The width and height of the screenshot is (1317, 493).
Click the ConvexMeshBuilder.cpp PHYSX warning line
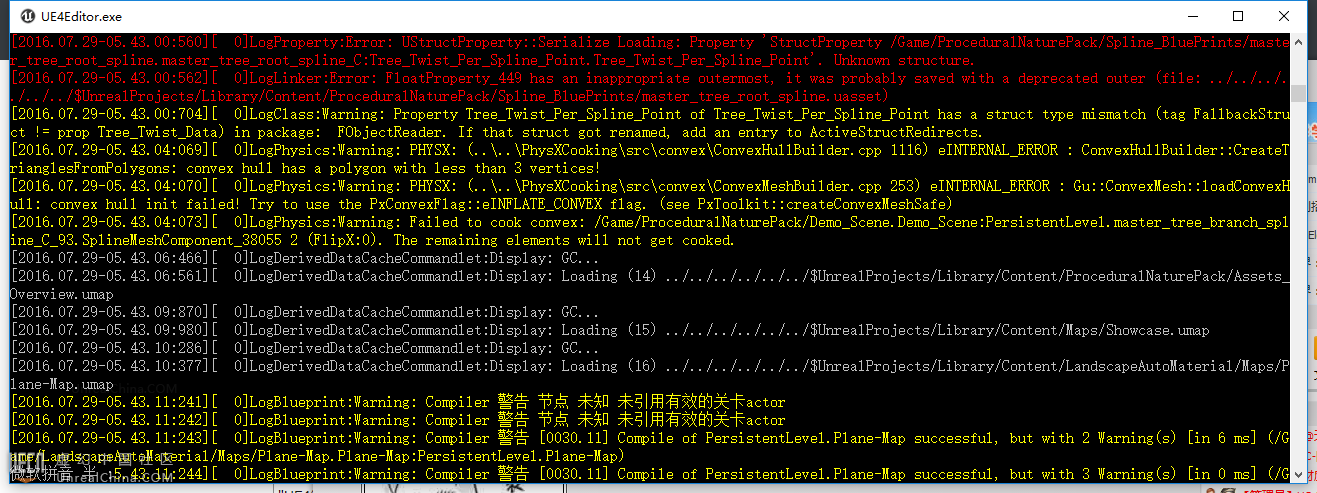(650, 195)
